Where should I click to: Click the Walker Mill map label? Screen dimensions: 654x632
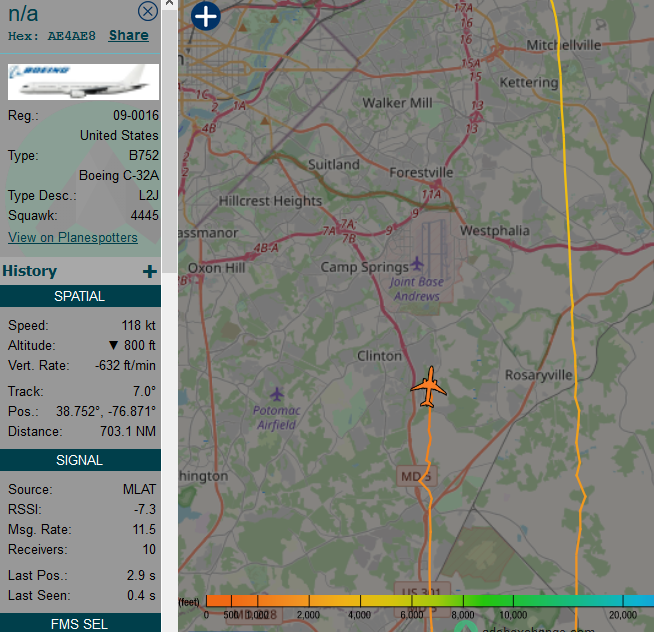[x=397, y=103]
